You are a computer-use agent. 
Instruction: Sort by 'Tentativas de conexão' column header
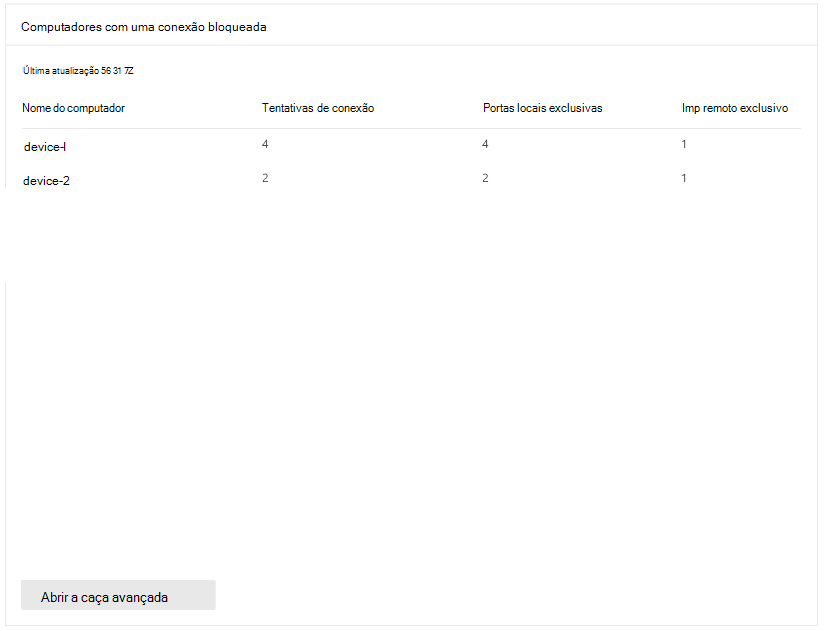click(x=318, y=108)
